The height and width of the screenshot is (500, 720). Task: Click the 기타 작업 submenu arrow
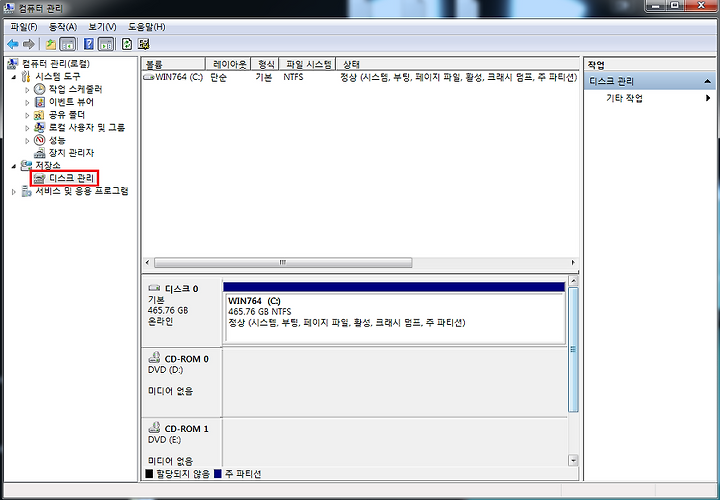(708, 98)
